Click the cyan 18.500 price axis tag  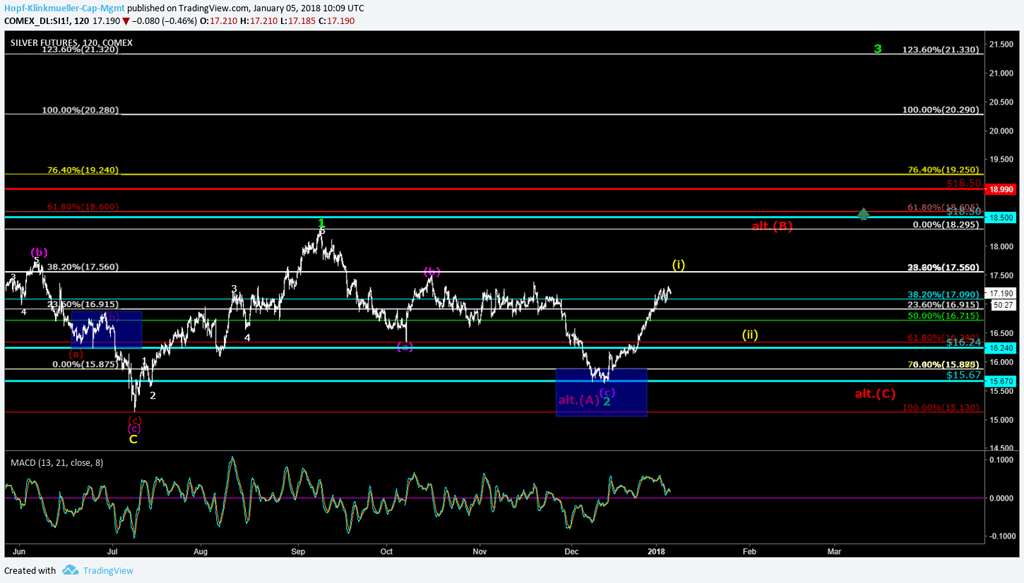coord(1000,217)
